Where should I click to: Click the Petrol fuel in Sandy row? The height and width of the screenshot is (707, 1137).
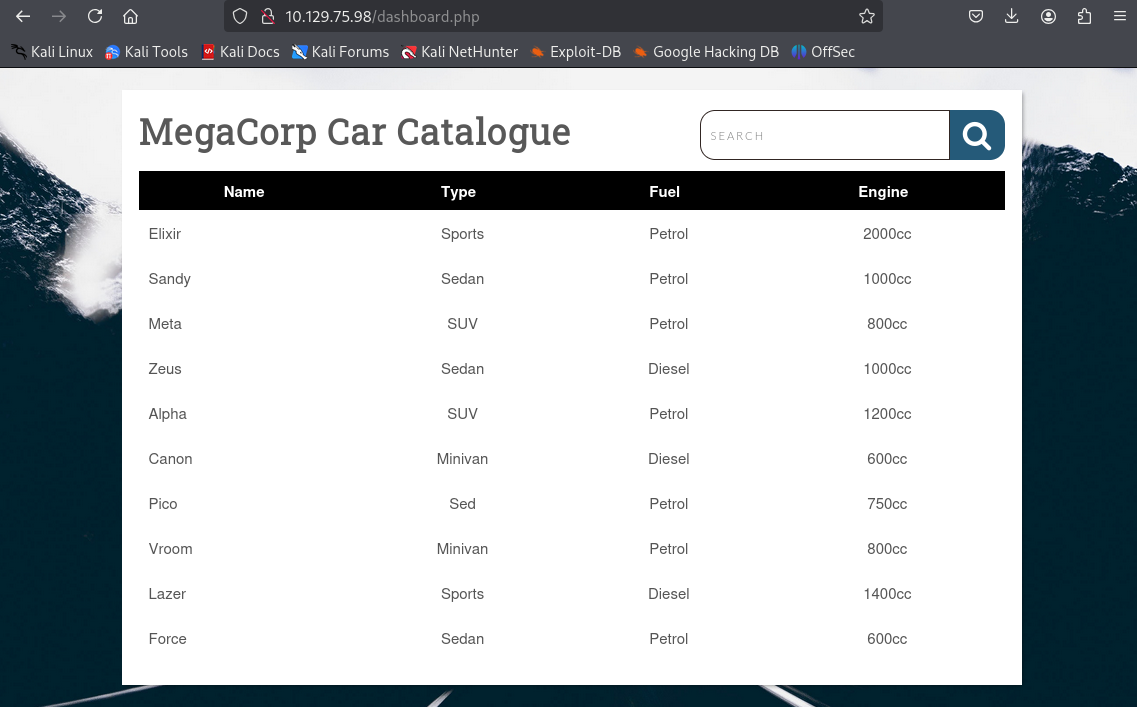669,278
